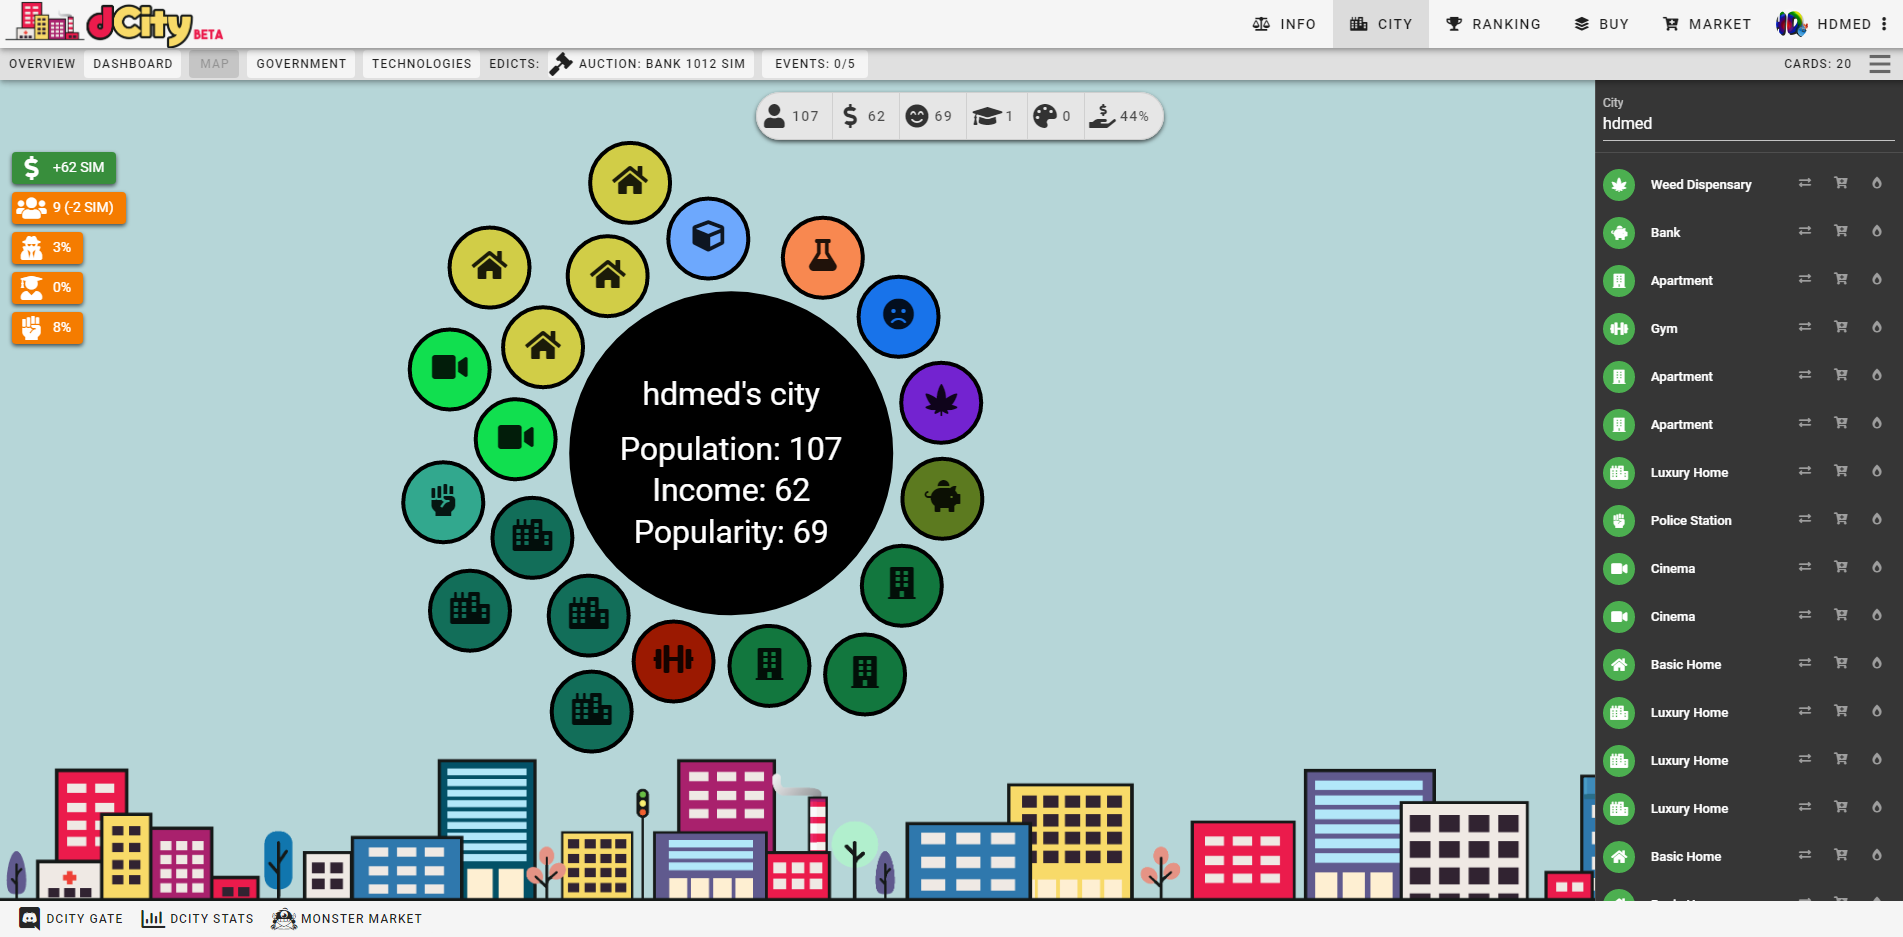
Task: Click the transfer arrows icon for Police Station
Action: (x=1805, y=519)
